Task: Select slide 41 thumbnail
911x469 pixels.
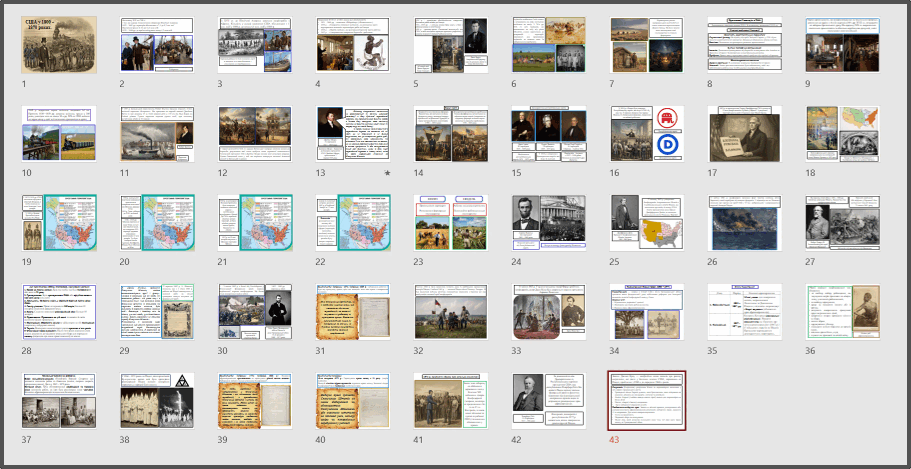Action: pyautogui.click(x=451, y=401)
